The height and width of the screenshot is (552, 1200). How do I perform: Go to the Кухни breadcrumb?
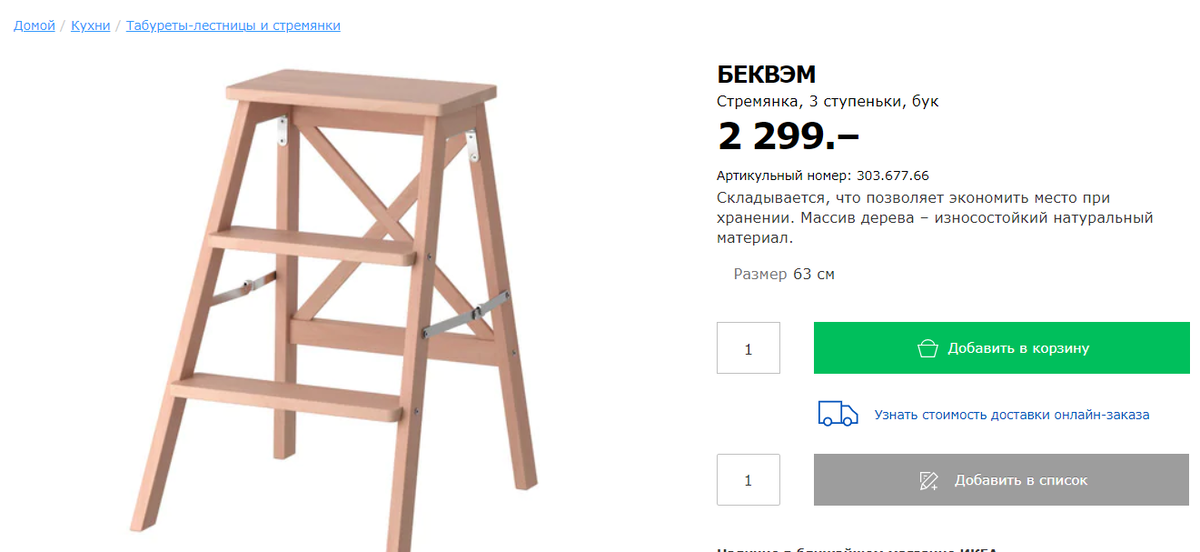(90, 25)
